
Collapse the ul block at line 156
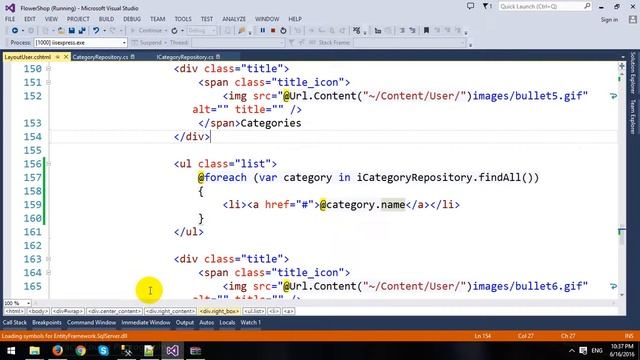[x=48, y=164]
